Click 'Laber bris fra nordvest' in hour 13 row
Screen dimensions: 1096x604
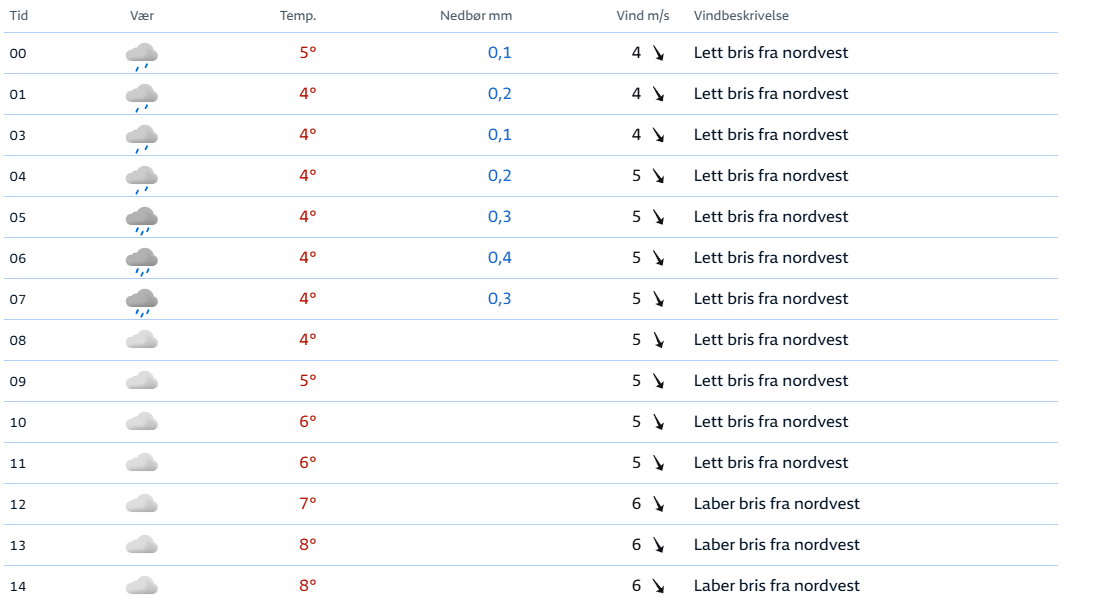point(776,545)
